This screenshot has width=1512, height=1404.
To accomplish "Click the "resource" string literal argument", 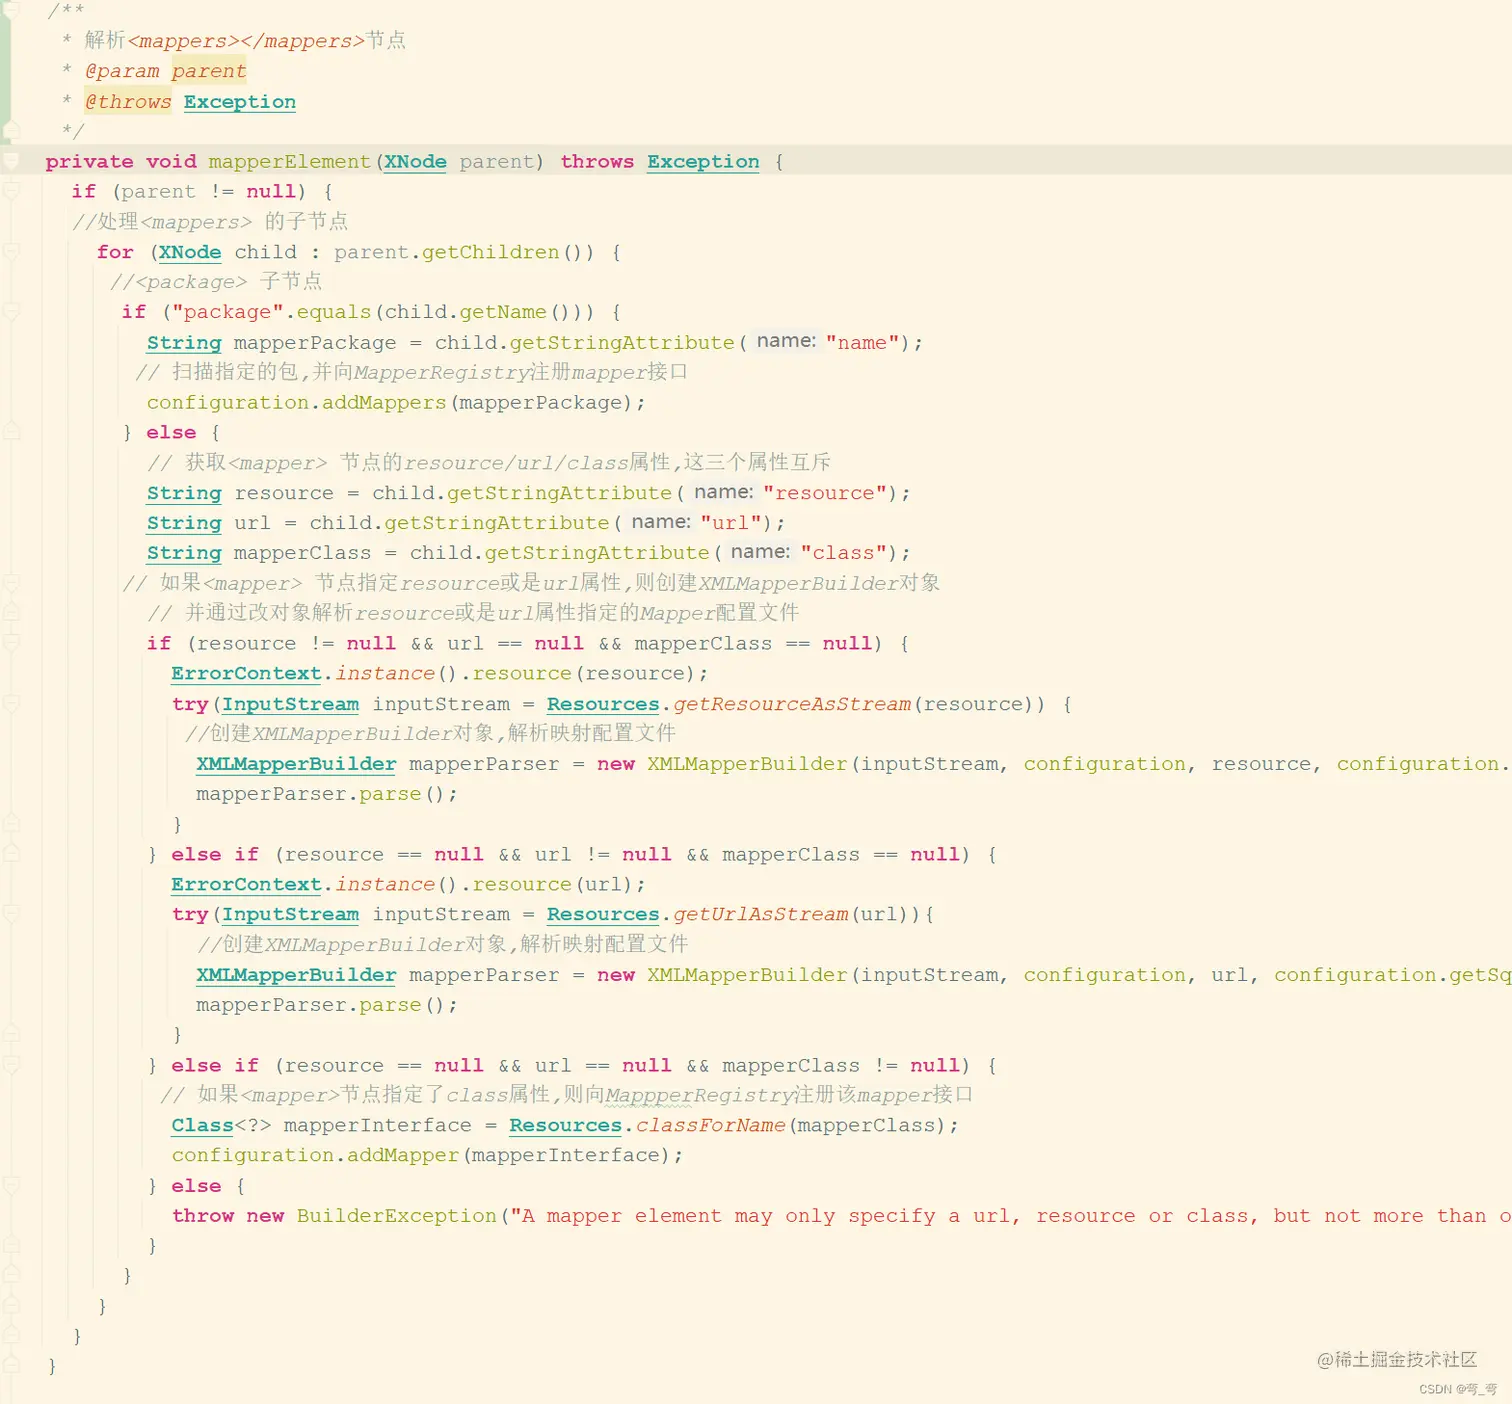I will click(x=824, y=493).
